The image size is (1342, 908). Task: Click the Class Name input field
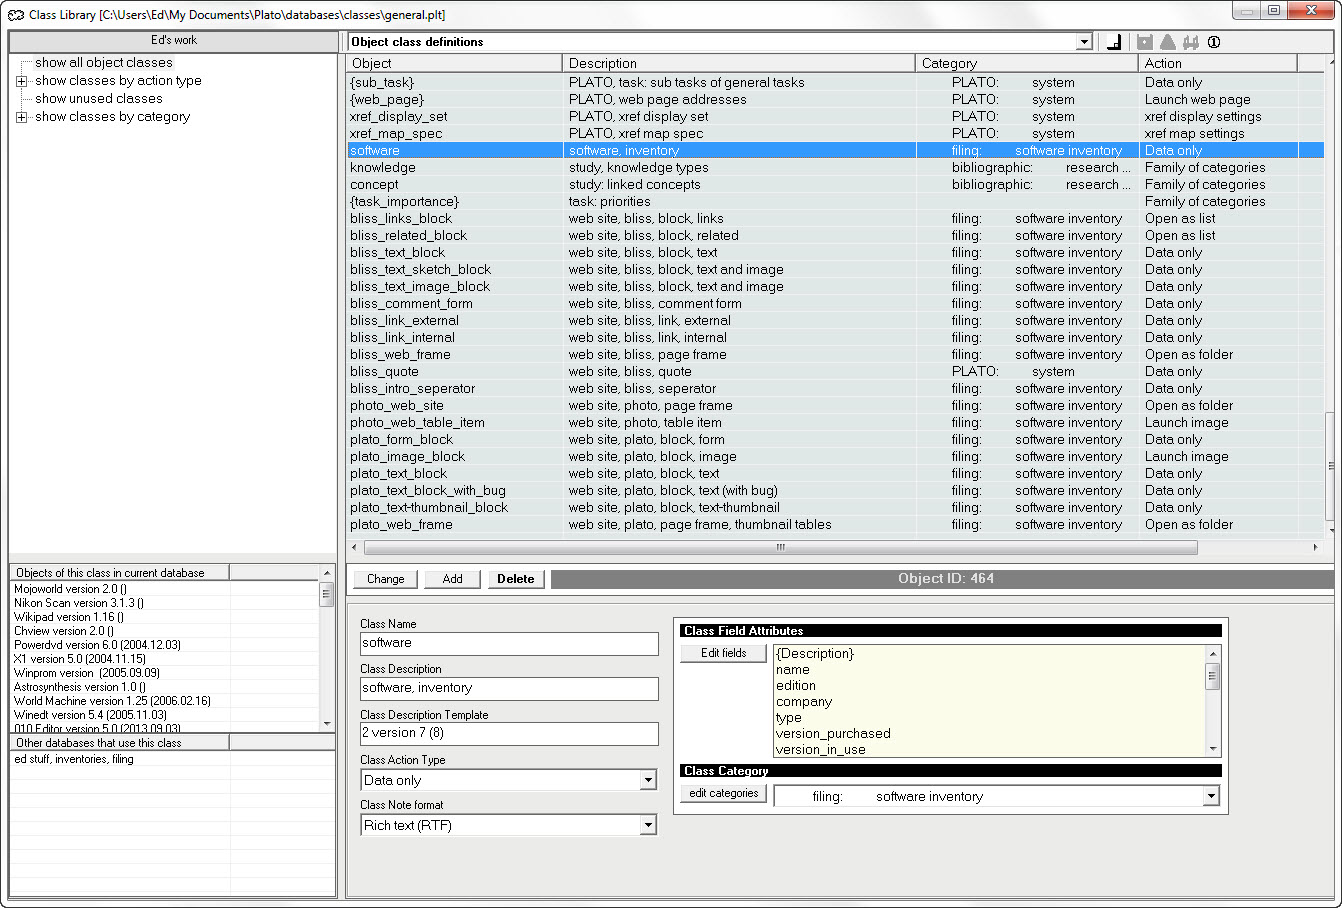[x=509, y=643]
